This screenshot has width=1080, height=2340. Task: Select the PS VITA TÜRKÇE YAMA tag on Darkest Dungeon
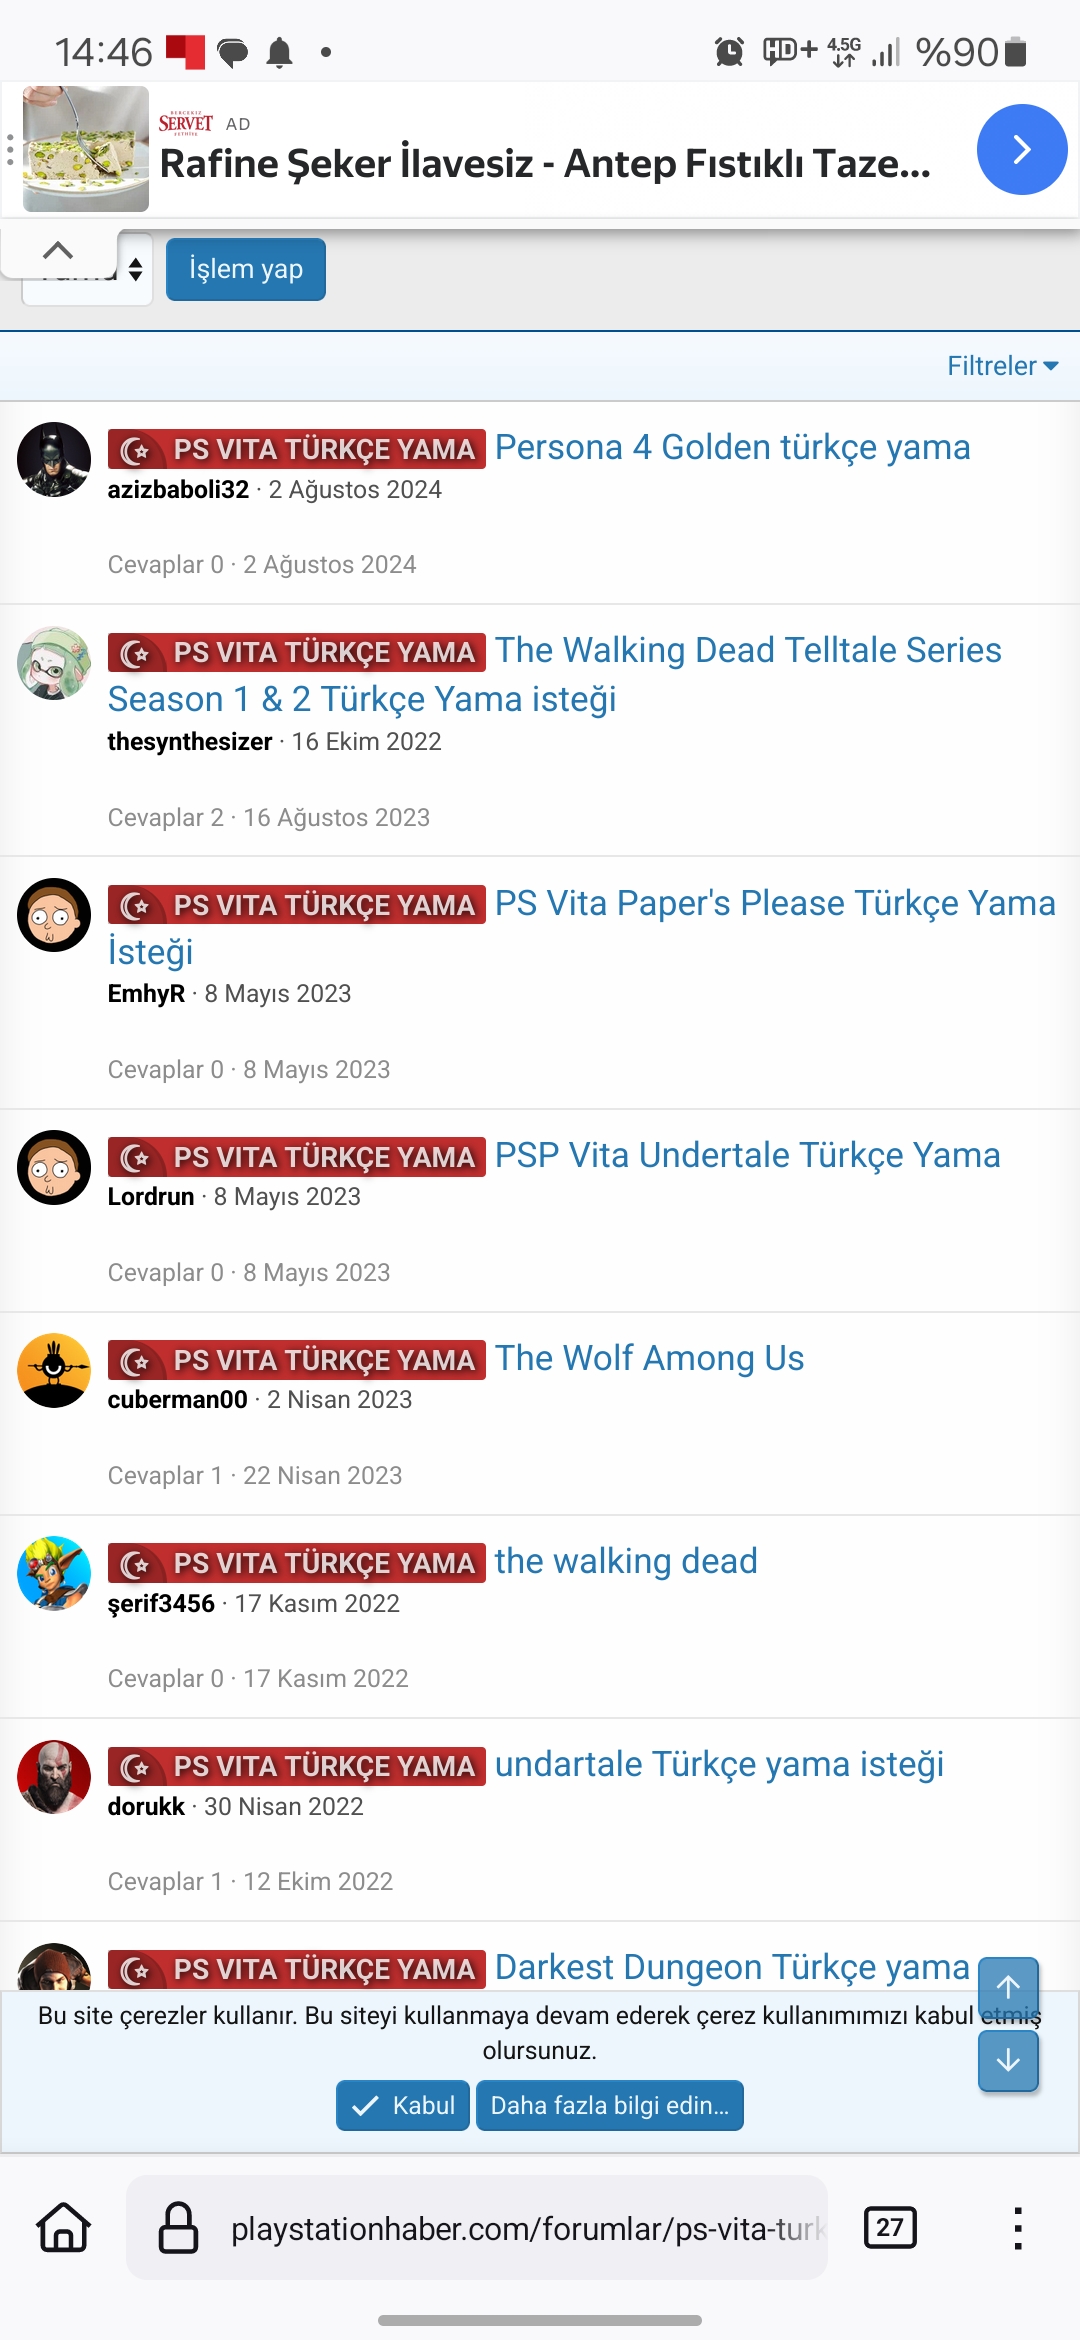coord(297,1969)
